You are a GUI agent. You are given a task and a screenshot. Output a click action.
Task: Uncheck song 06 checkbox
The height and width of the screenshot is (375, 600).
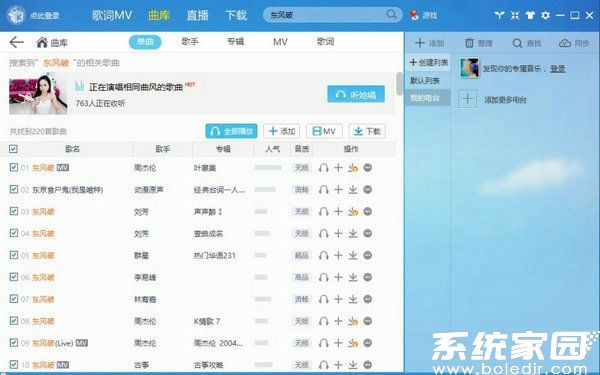point(14,276)
